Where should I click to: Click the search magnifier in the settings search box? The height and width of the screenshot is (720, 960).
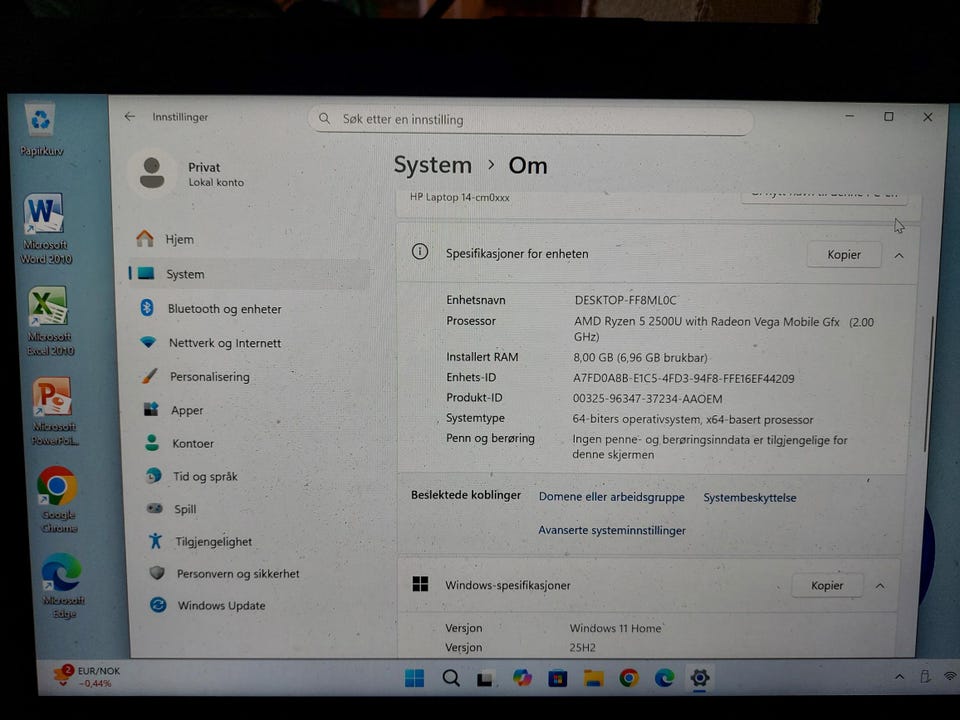pos(324,119)
